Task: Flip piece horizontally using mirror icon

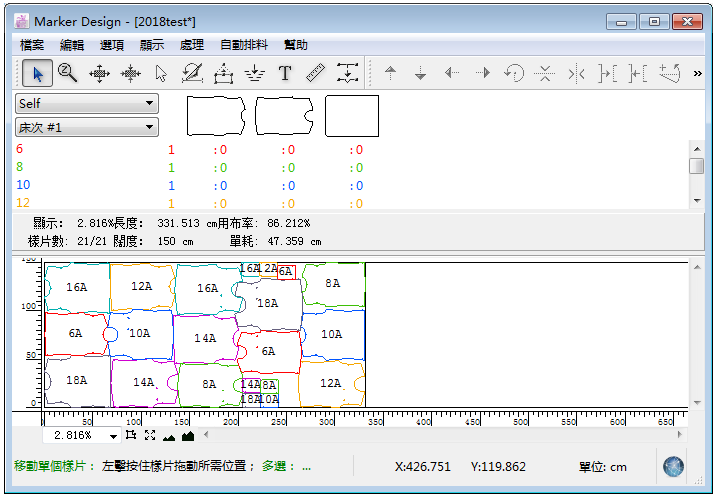Action: click(x=576, y=73)
